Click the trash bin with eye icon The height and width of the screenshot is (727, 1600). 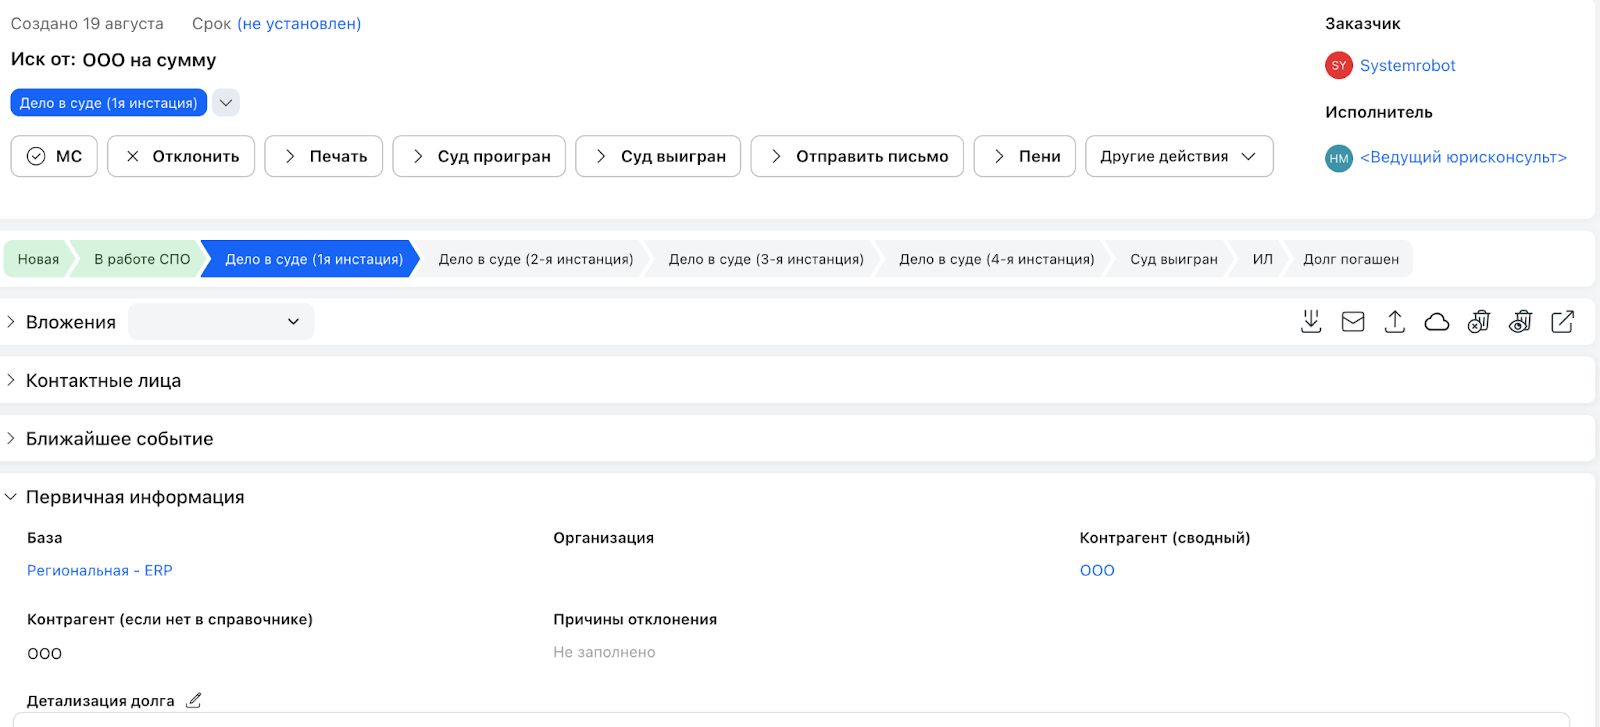click(1521, 321)
